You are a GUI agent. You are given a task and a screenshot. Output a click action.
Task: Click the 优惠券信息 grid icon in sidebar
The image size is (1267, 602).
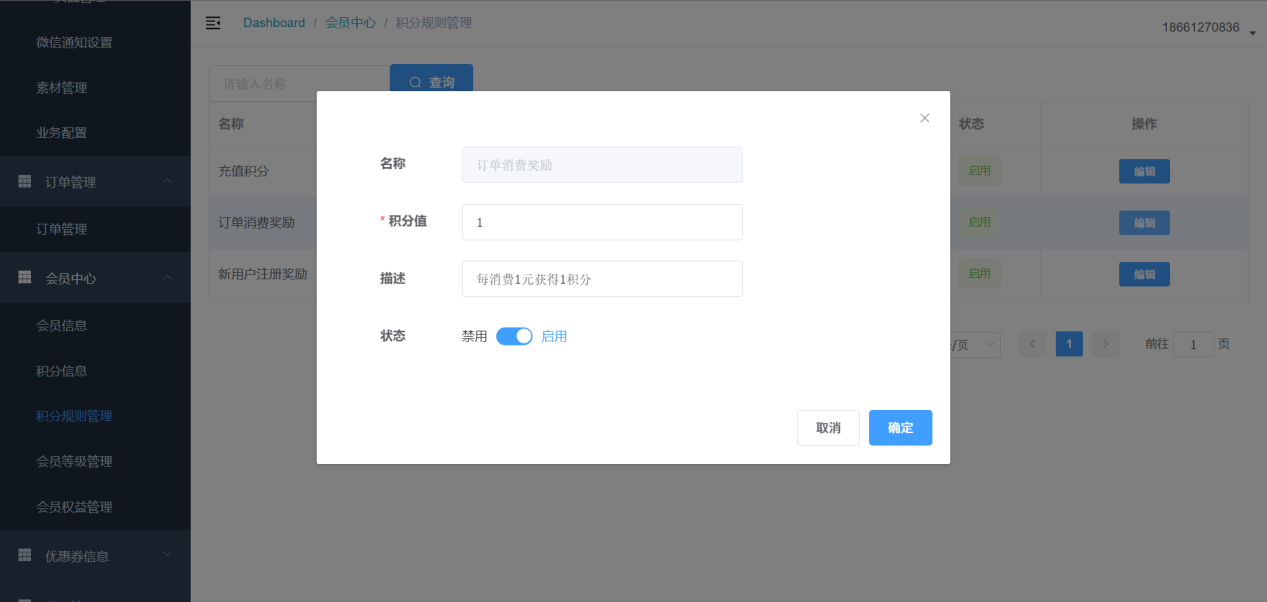tap(25, 555)
